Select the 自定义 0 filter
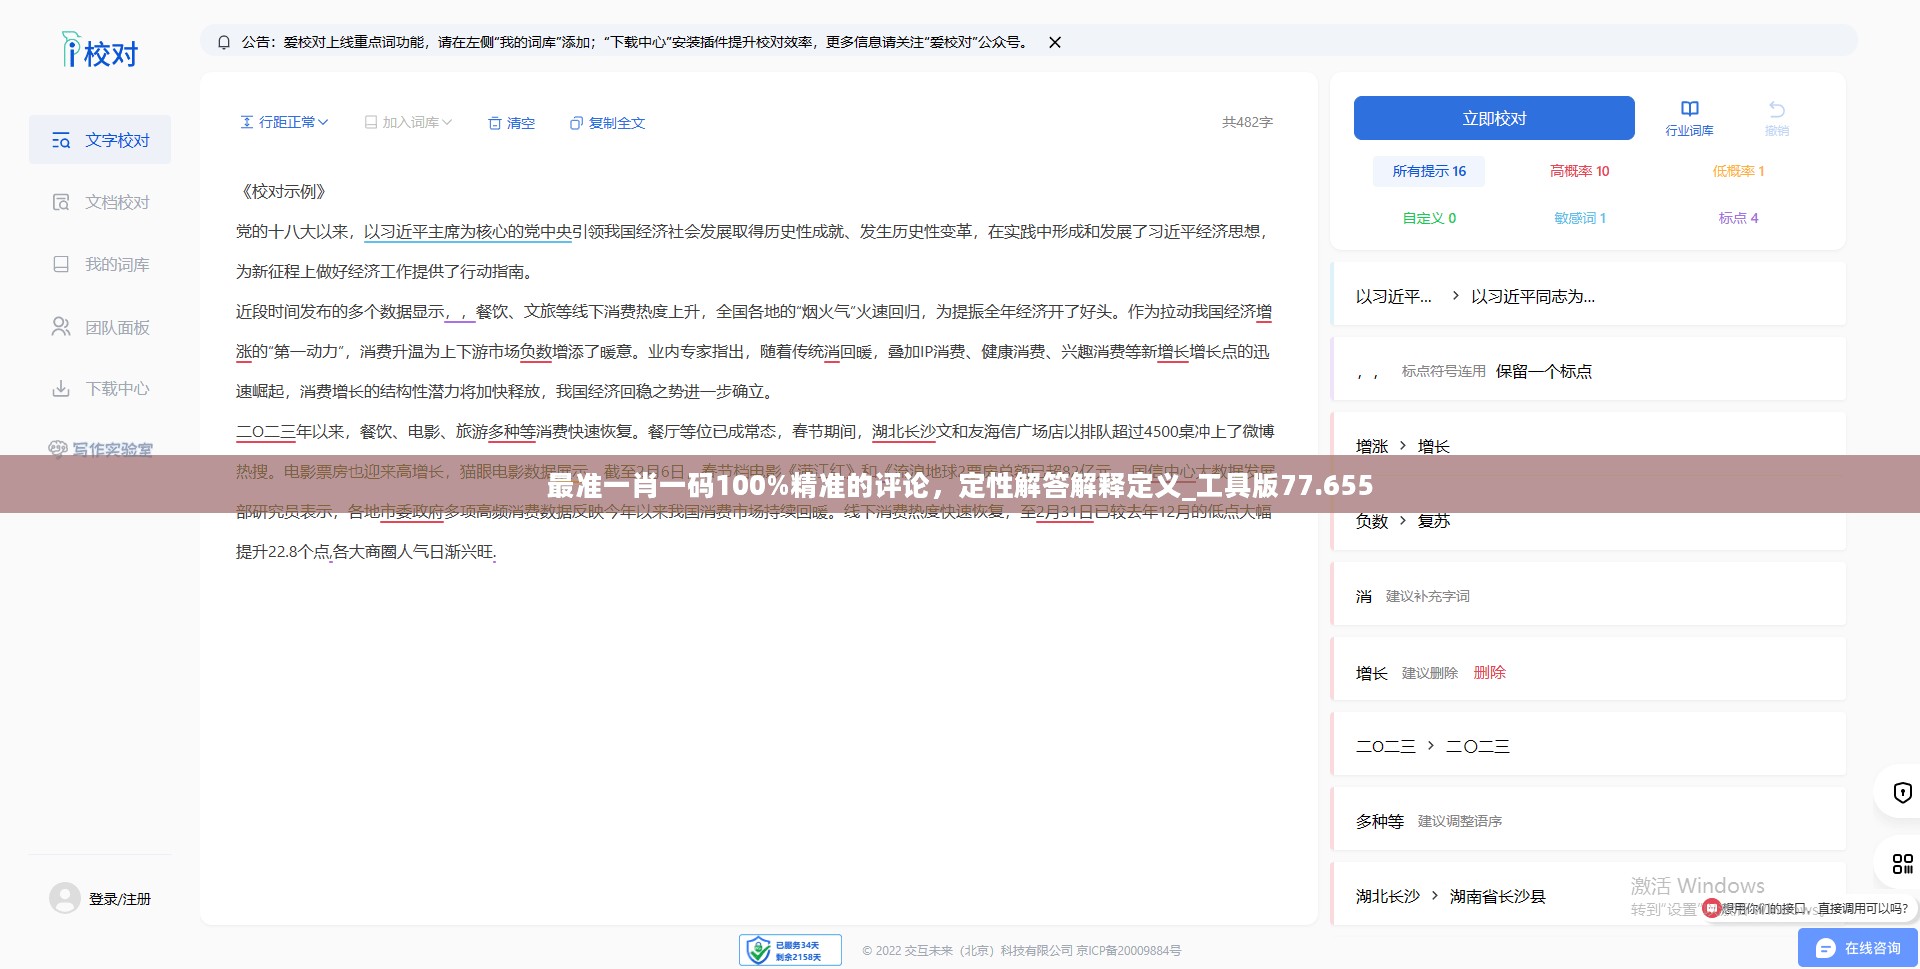Viewport: 1920px width, 969px height. [1429, 218]
